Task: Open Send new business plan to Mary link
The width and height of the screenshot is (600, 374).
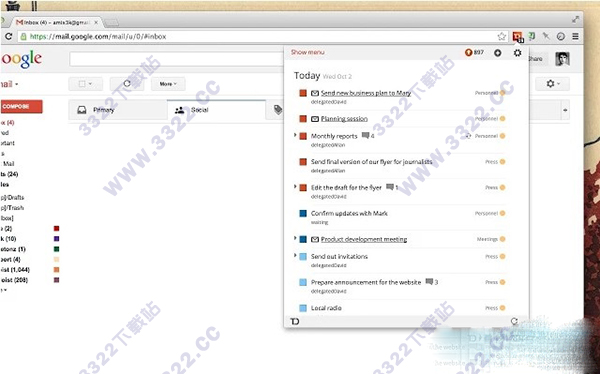Action: 366,93
